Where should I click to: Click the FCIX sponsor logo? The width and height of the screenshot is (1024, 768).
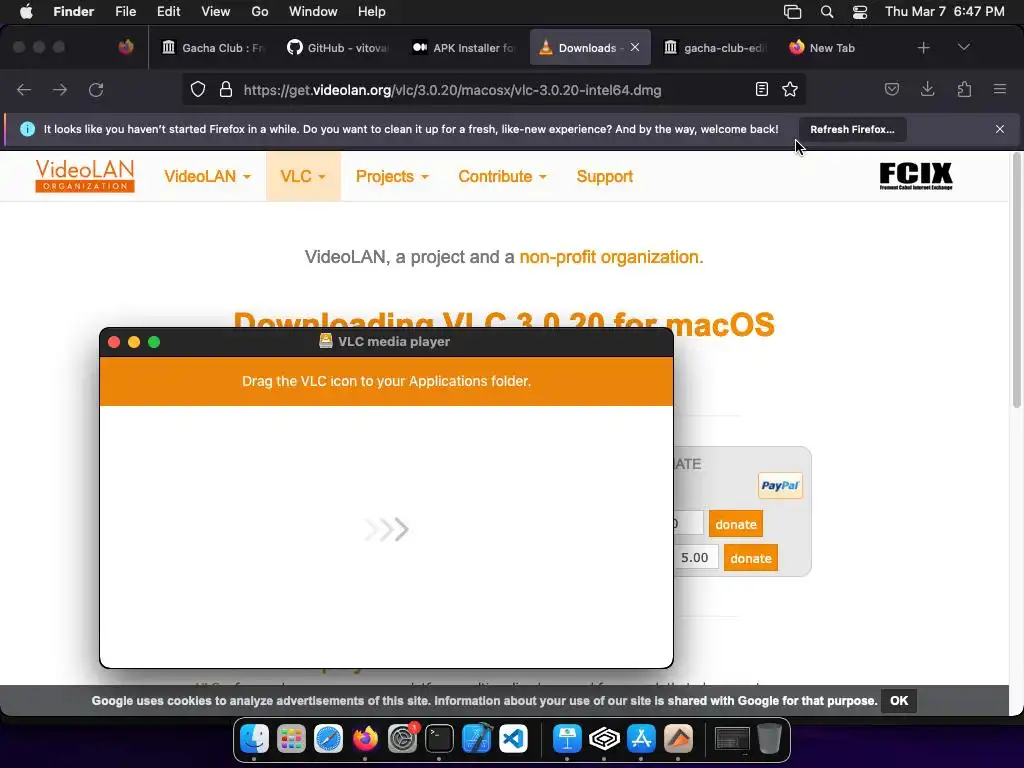(x=916, y=176)
